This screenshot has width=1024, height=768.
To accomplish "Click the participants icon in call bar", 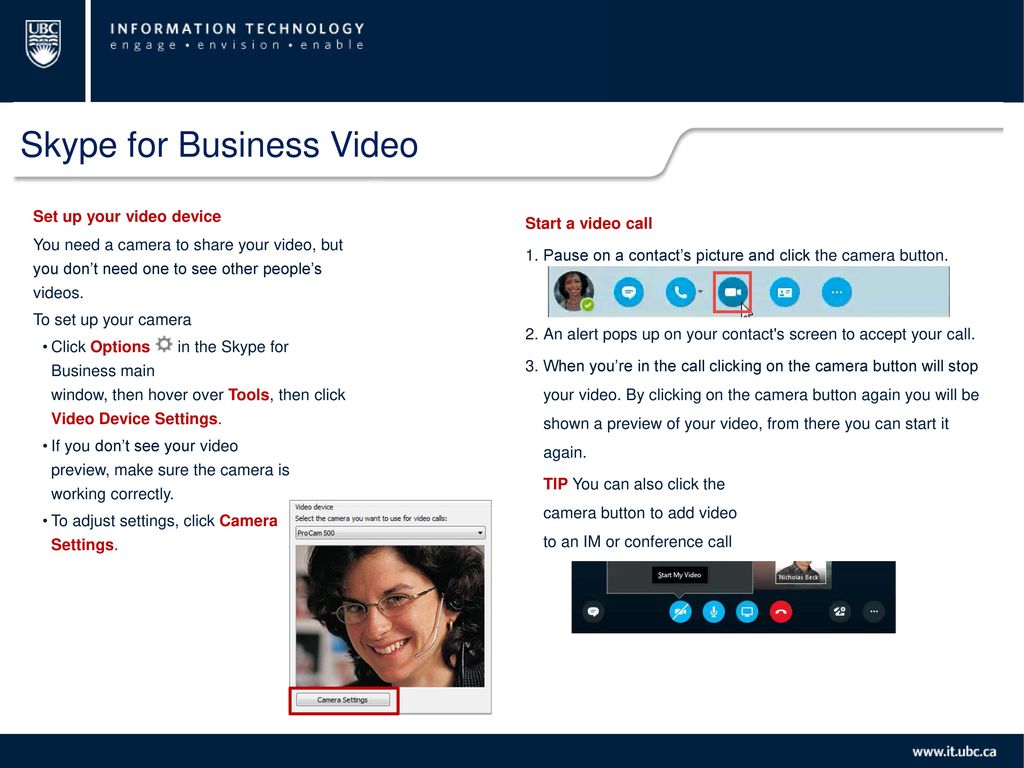I will (840, 612).
